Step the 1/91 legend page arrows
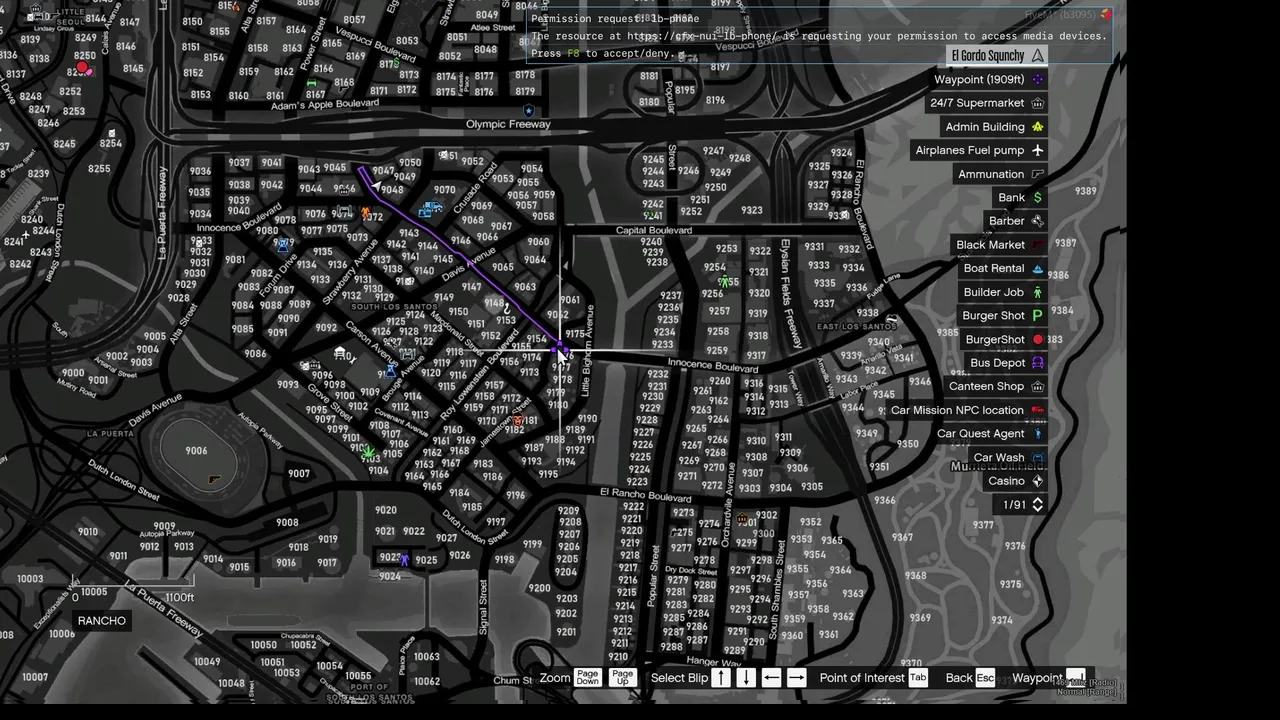Screen dimensions: 1280x720 click(x=1037, y=505)
